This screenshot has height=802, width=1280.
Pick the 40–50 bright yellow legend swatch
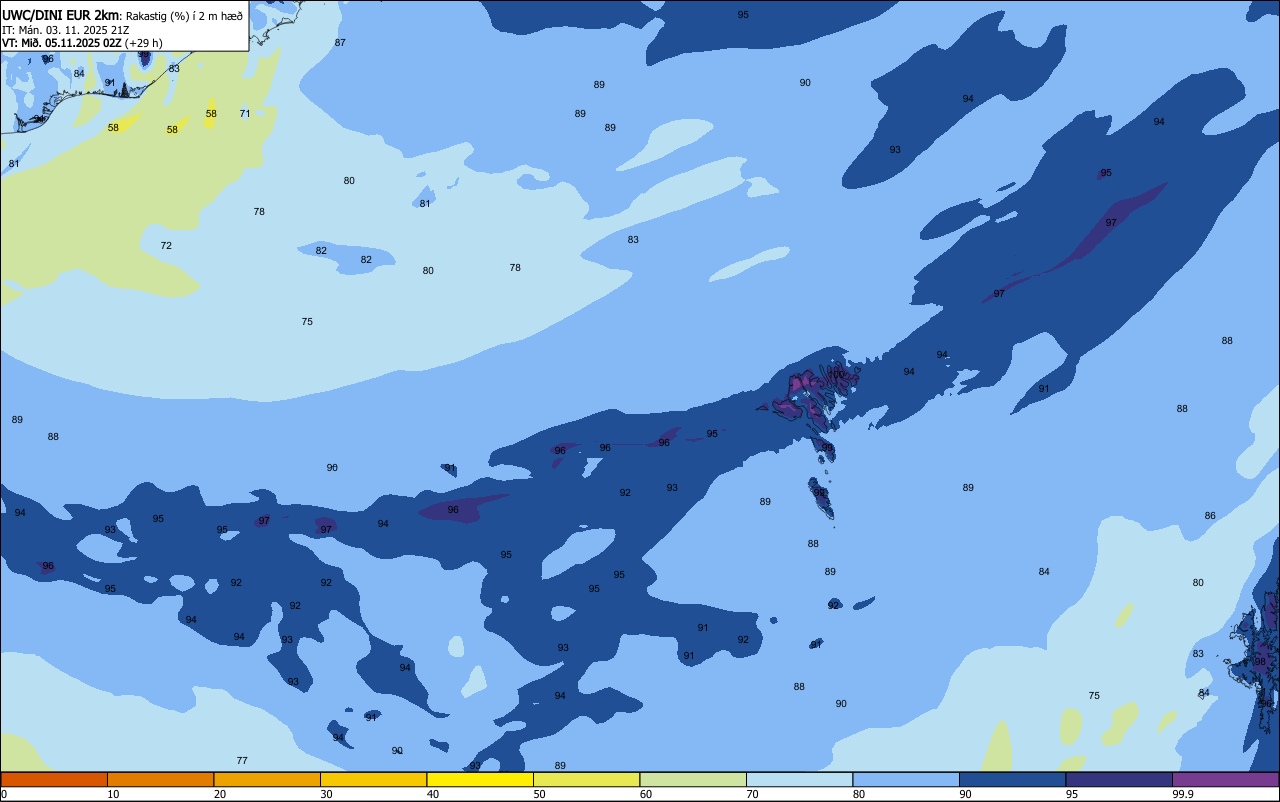(x=480, y=779)
